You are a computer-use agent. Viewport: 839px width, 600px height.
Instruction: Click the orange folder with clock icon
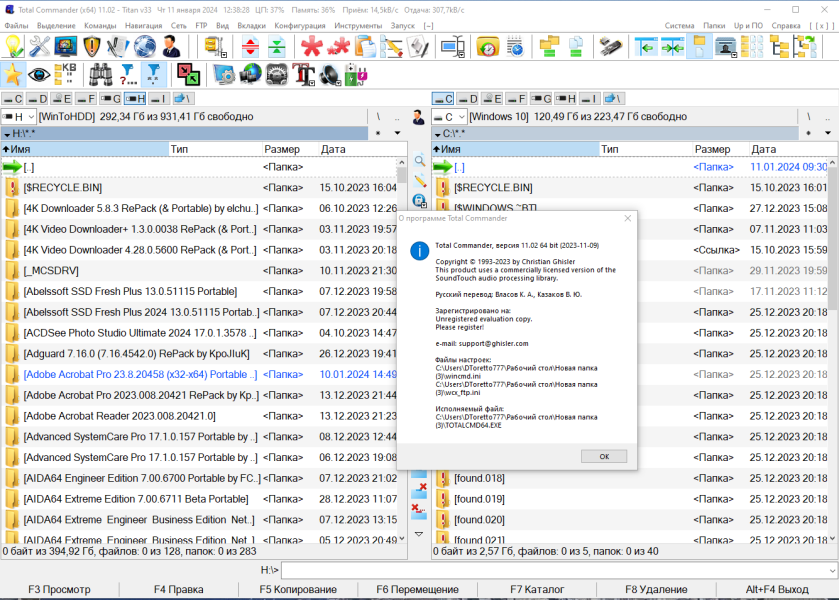pyautogui.click(x=487, y=47)
